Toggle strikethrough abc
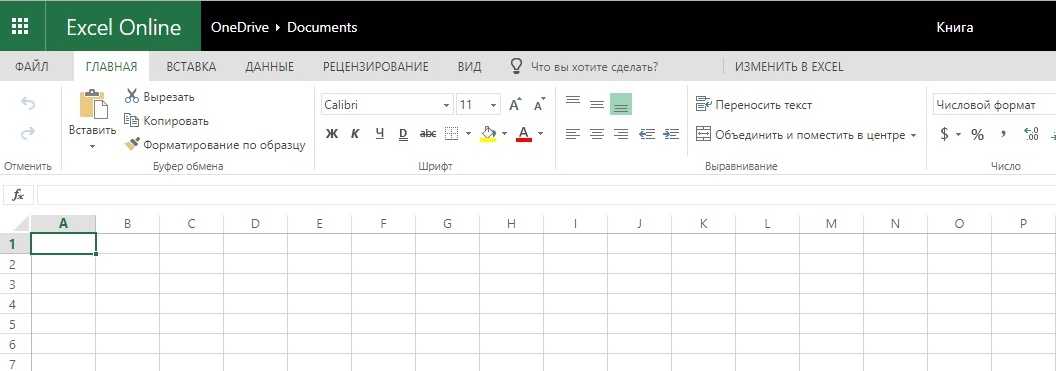 428,134
